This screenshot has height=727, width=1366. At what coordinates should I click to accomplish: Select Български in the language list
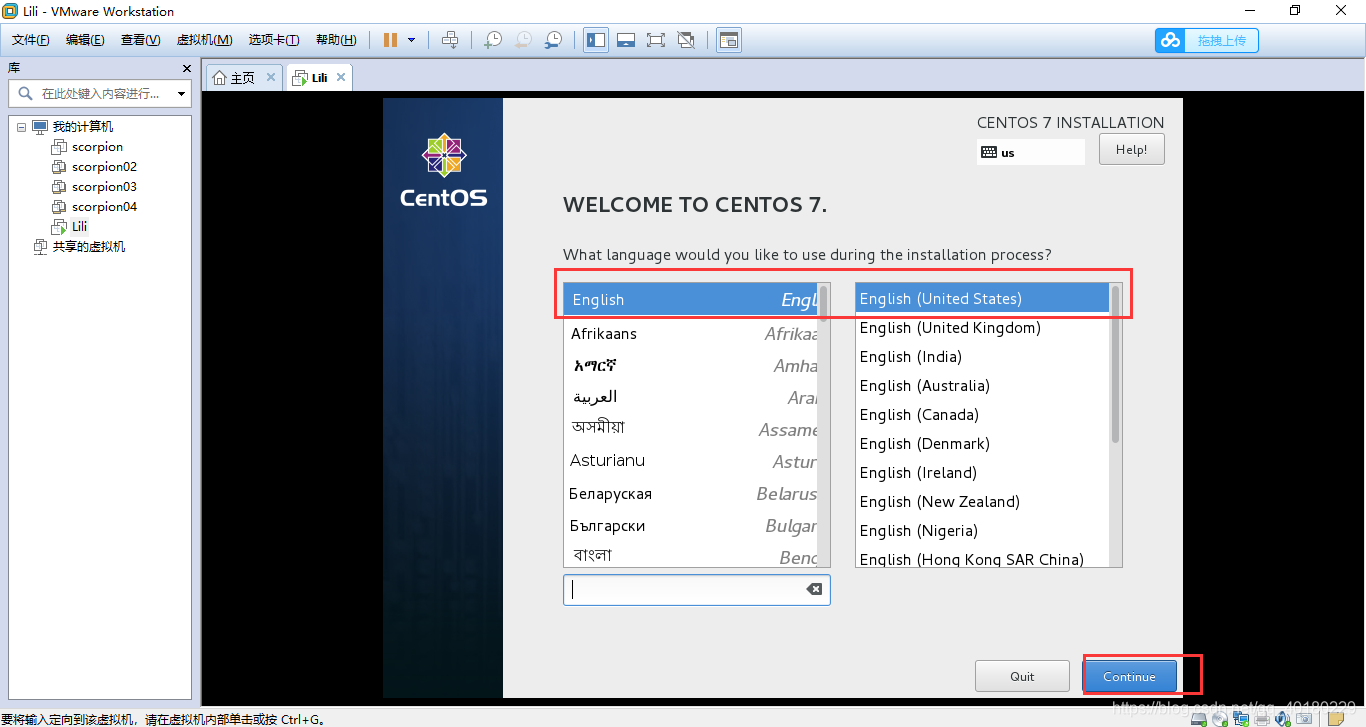(690, 525)
